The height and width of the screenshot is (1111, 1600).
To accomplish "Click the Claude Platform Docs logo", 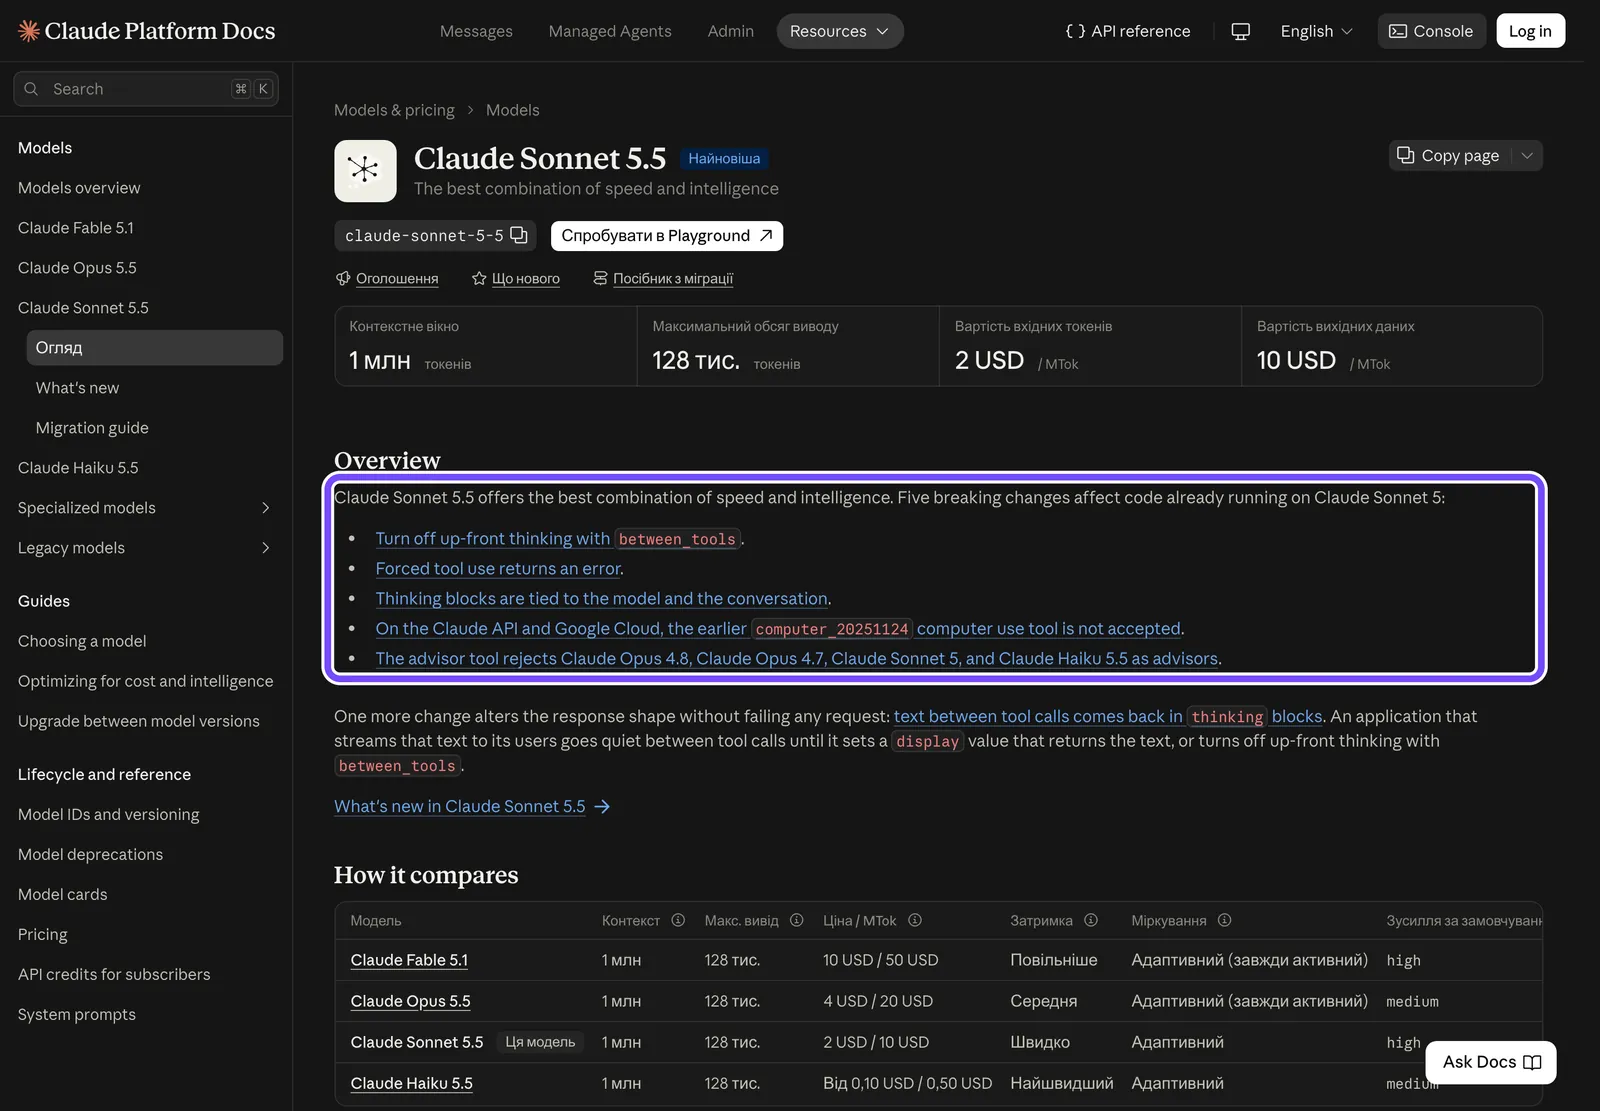I will click(146, 31).
